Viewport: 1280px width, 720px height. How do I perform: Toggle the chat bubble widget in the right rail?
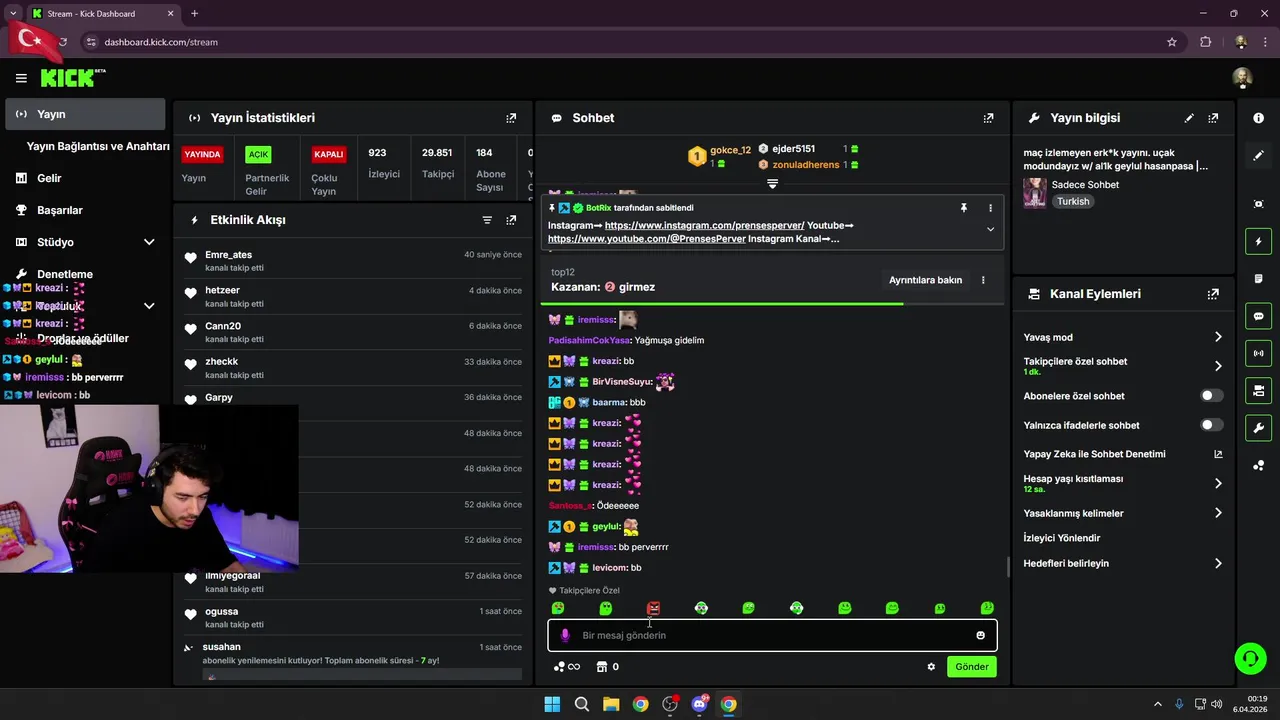pos(1258,316)
